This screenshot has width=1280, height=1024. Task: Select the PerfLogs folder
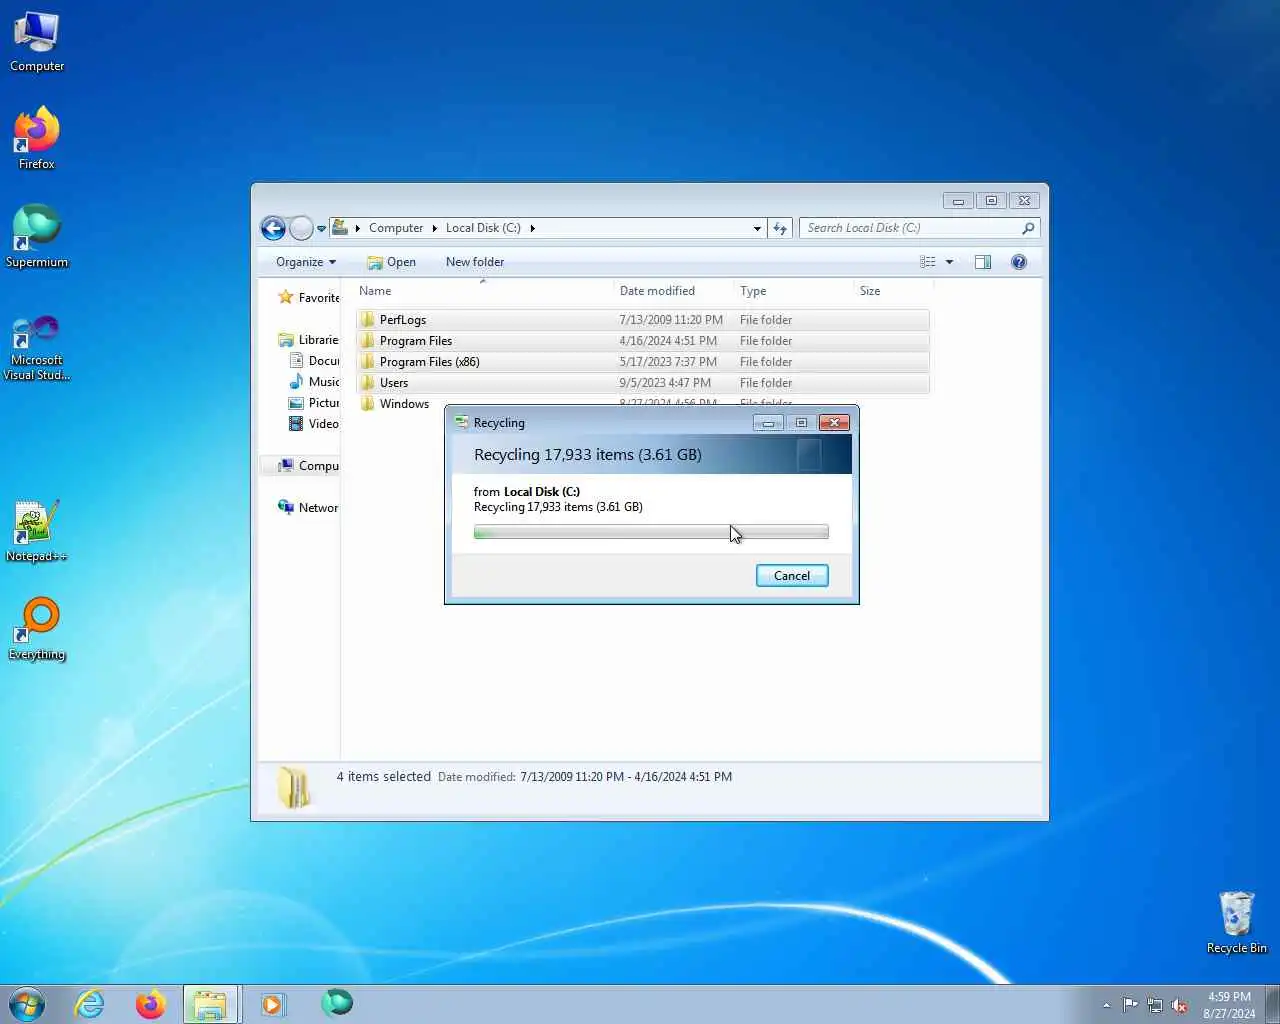click(642, 320)
